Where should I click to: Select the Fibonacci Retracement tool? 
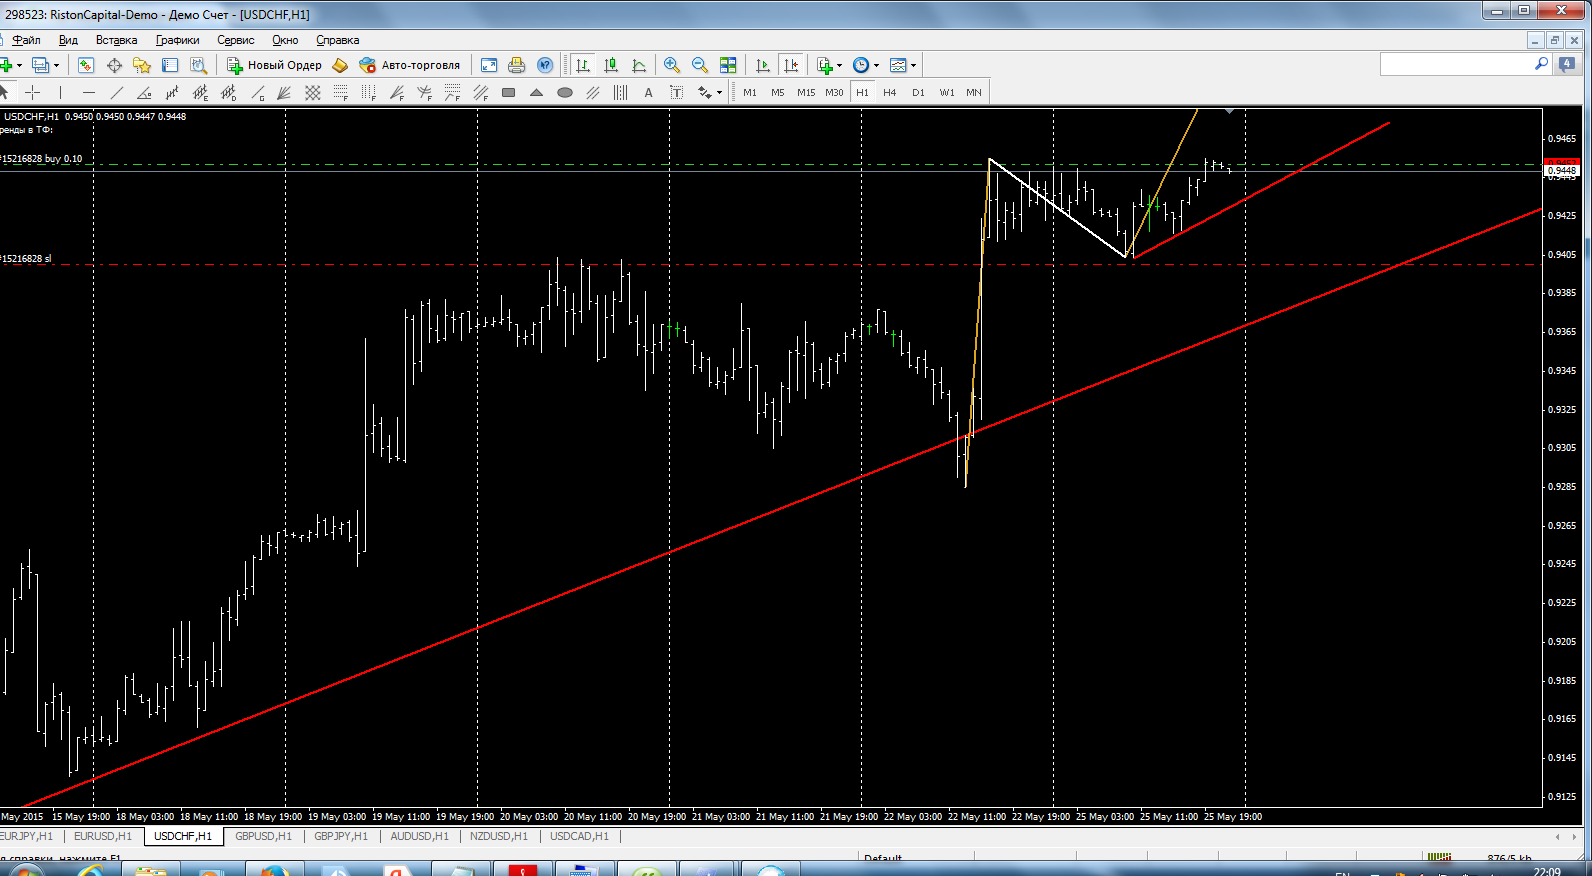point(341,92)
